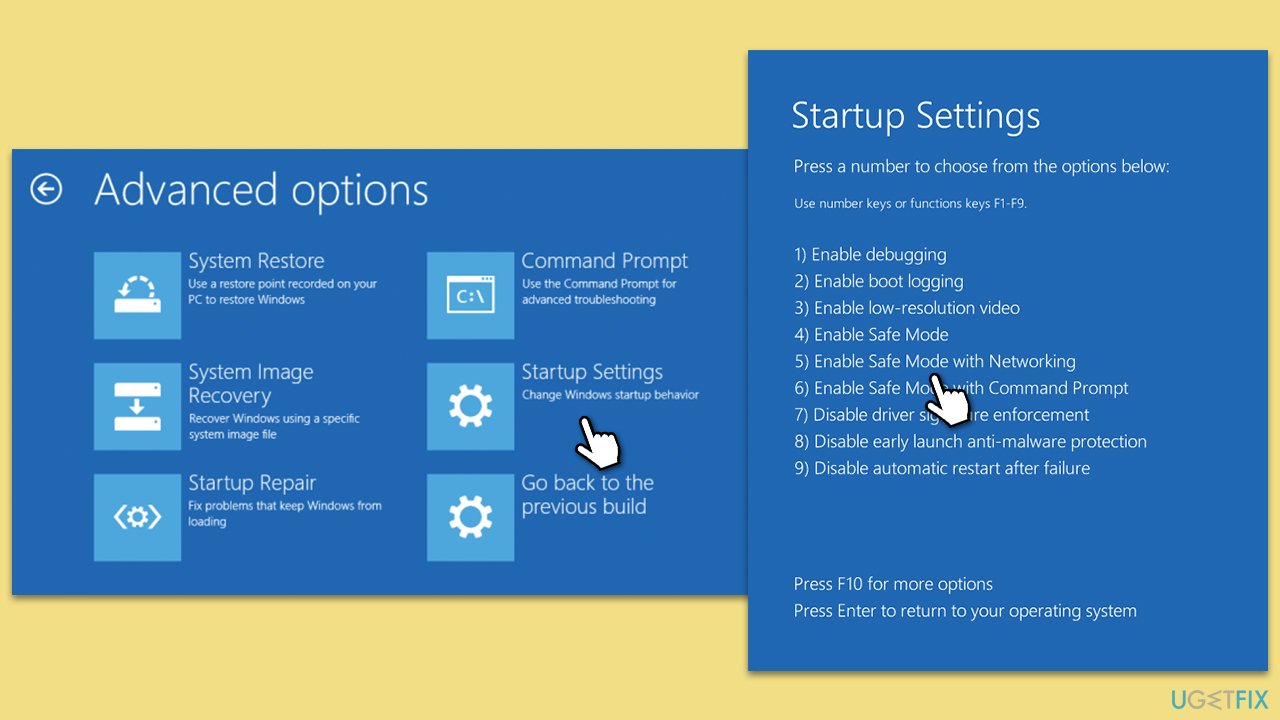Select Enable boot logging option
The height and width of the screenshot is (720, 1280).
(877, 281)
